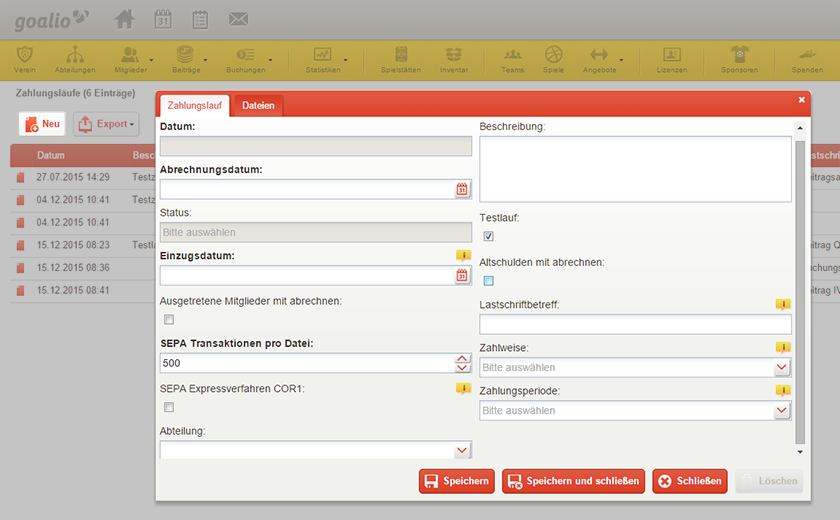Increase SEPA Transaktionen pro Datei value
This screenshot has width=840, height=520.
click(x=462, y=359)
